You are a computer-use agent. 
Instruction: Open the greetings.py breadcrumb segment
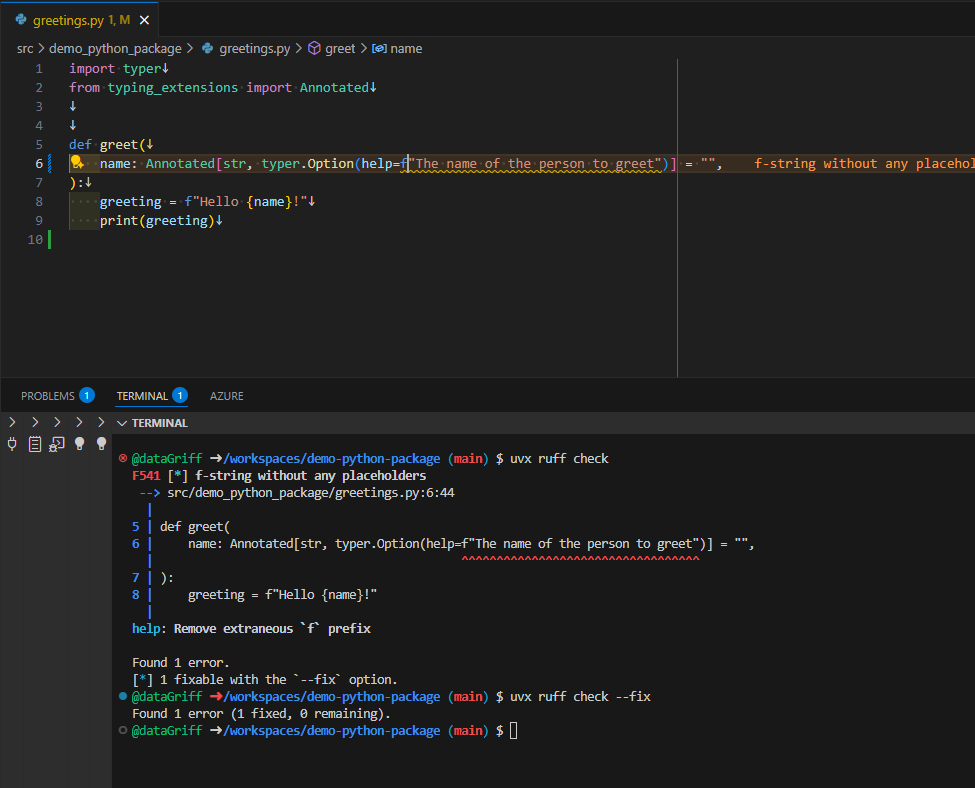[x=254, y=49]
